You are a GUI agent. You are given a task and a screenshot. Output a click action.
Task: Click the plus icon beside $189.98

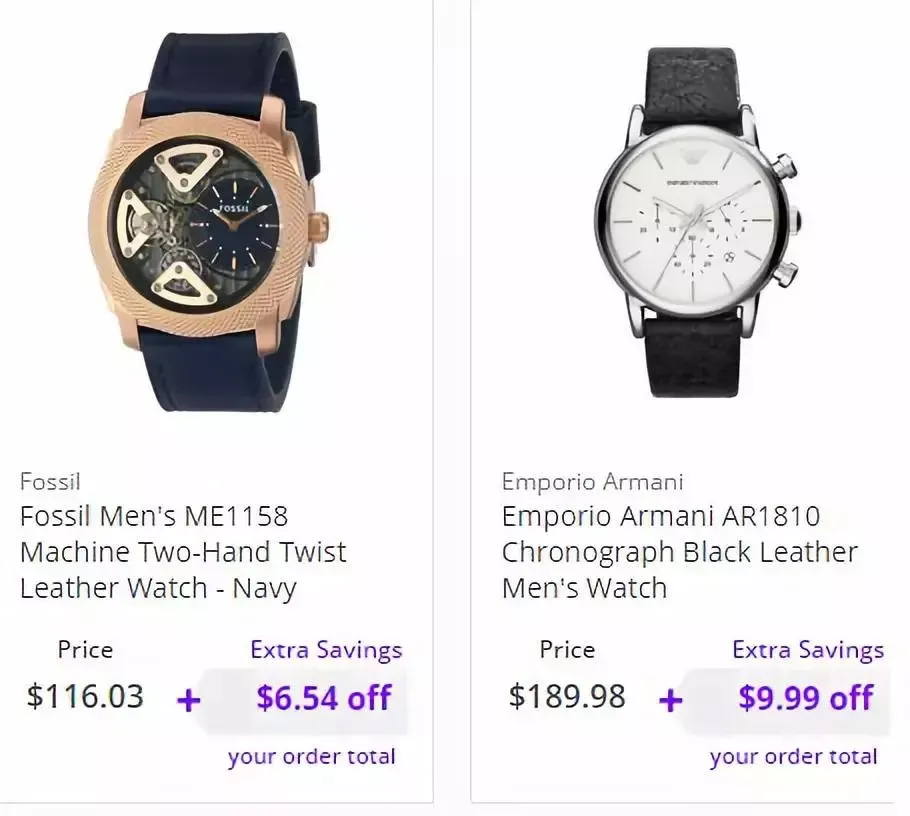coord(671,701)
